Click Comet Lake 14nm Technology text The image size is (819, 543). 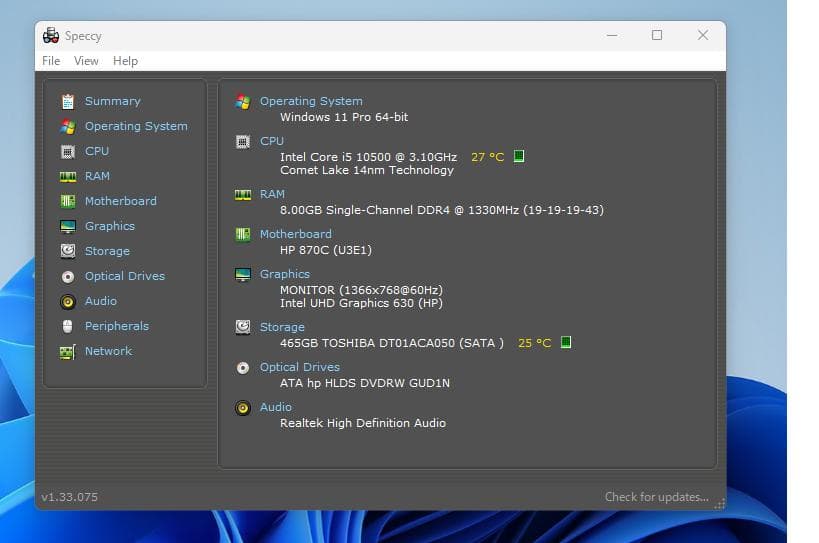[x=367, y=170]
